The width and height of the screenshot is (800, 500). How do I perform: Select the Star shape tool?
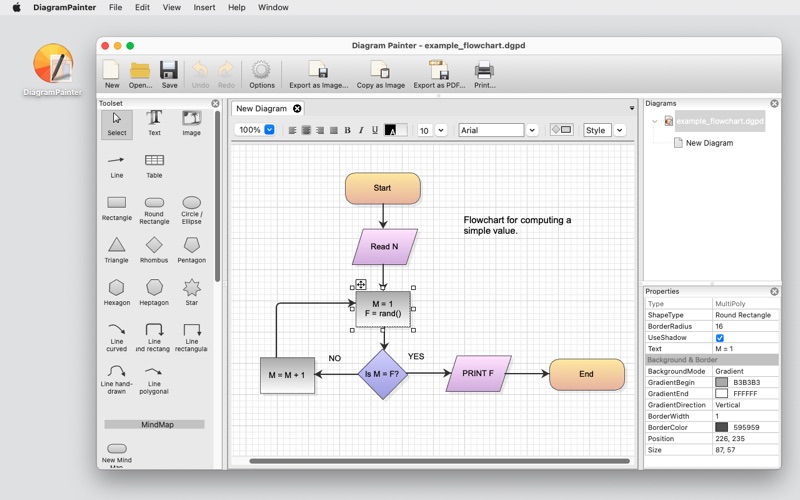[x=191, y=293]
